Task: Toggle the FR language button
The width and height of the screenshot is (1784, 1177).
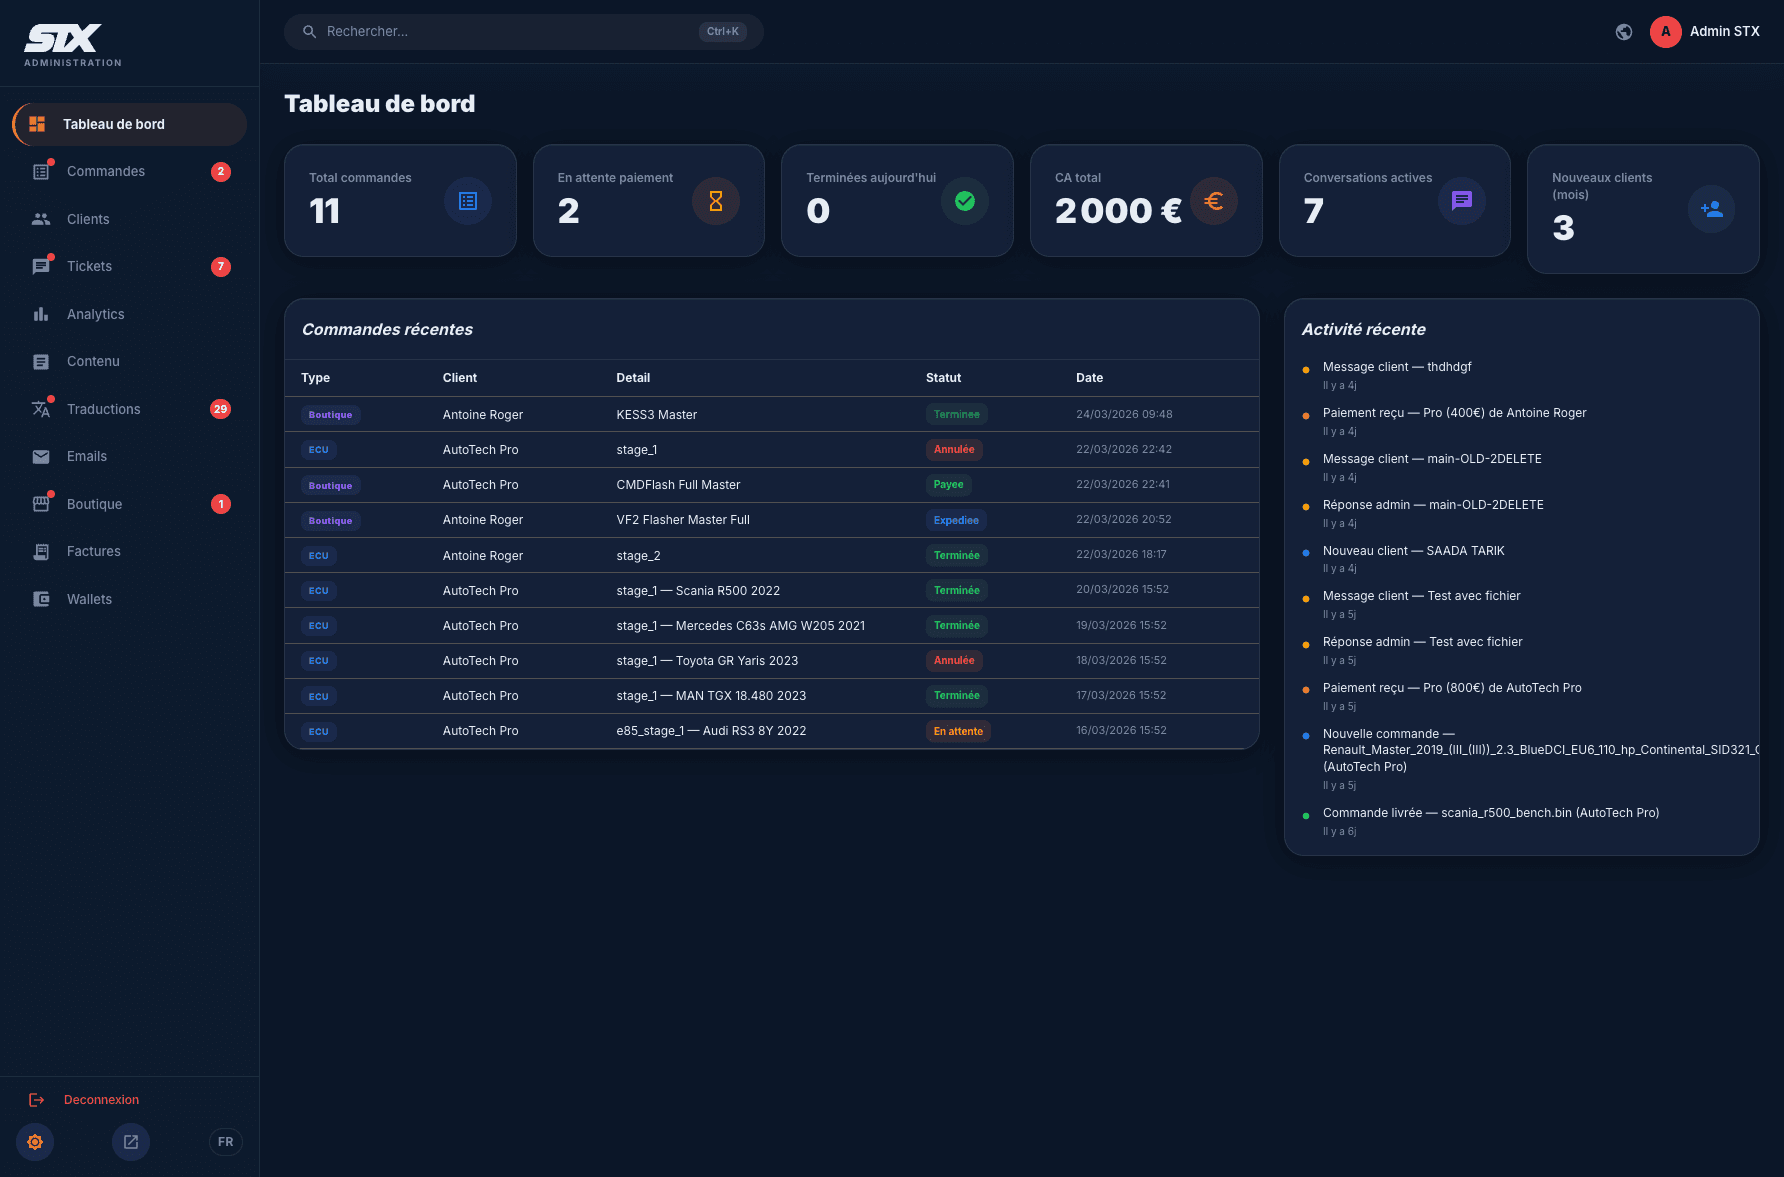Action: point(226,1142)
